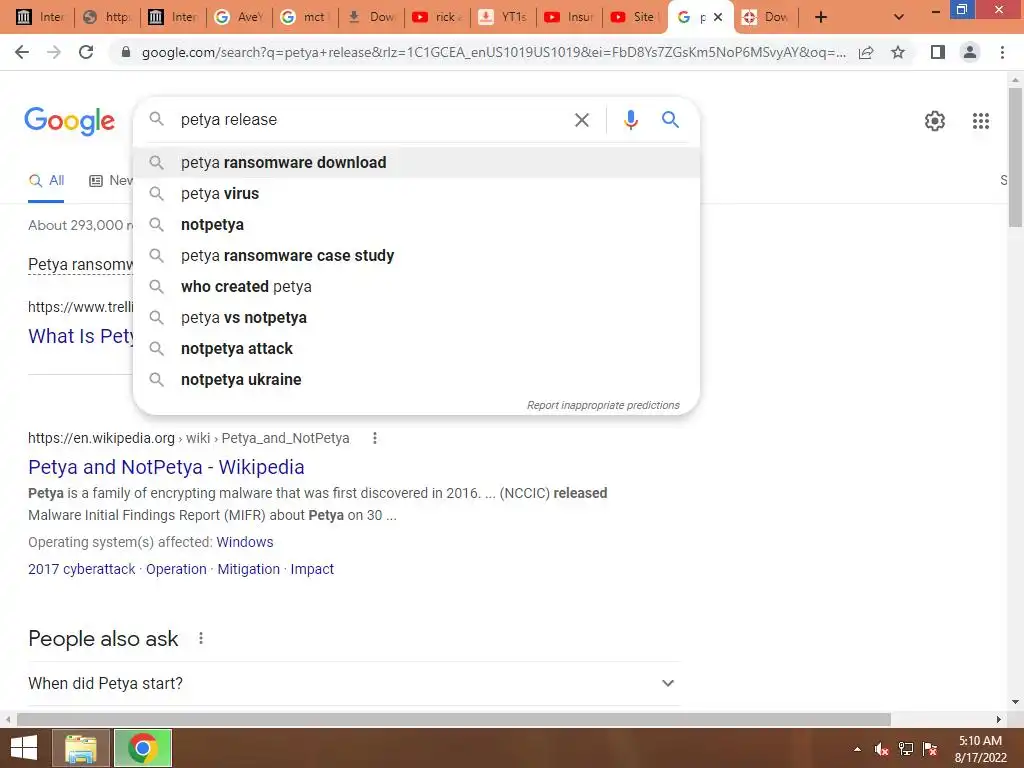1024x768 pixels.
Task: Open the 'Impact' sitelink
Action: pos(312,569)
